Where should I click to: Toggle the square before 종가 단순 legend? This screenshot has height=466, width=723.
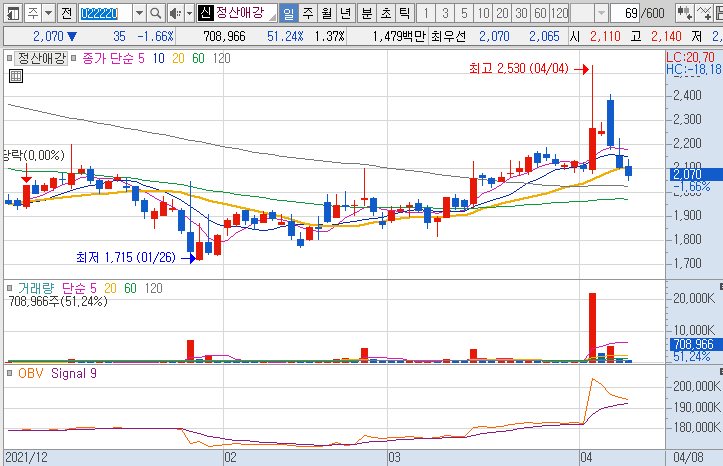[73, 59]
